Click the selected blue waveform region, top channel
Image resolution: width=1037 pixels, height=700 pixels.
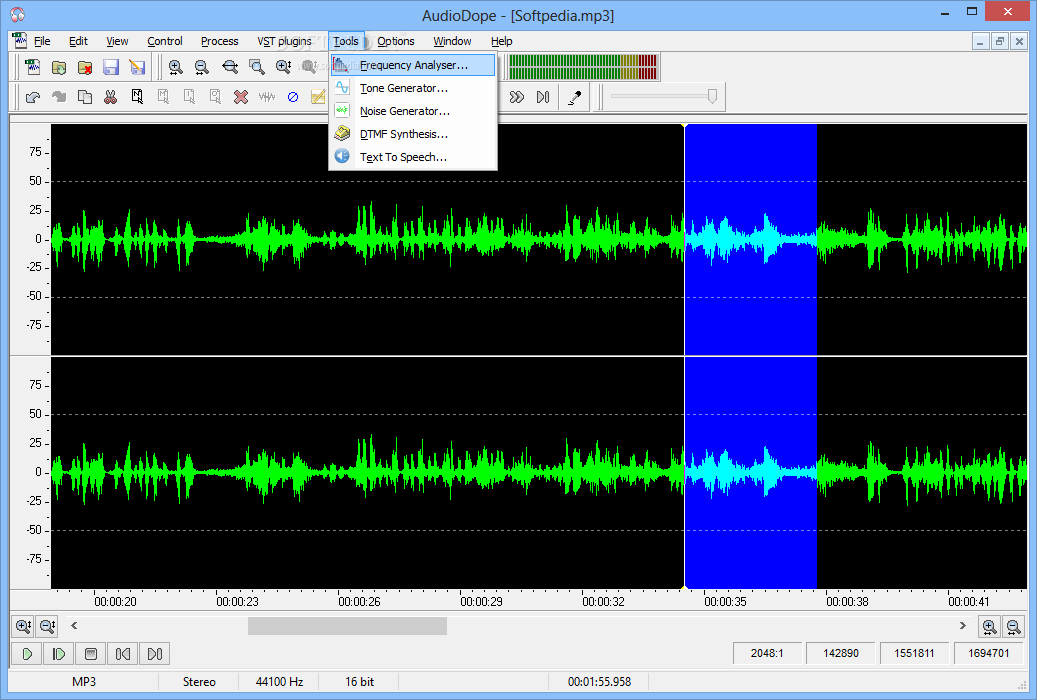(x=751, y=240)
